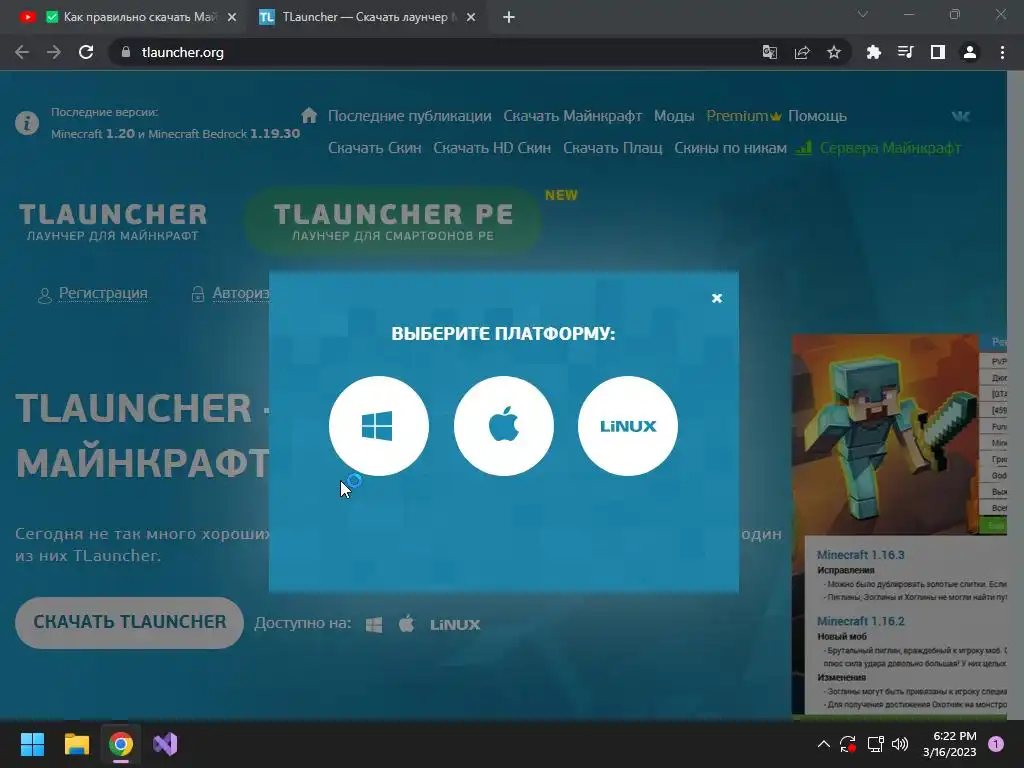Open File Explorer from taskbar
This screenshot has width=1024, height=768.
click(76, 744)
